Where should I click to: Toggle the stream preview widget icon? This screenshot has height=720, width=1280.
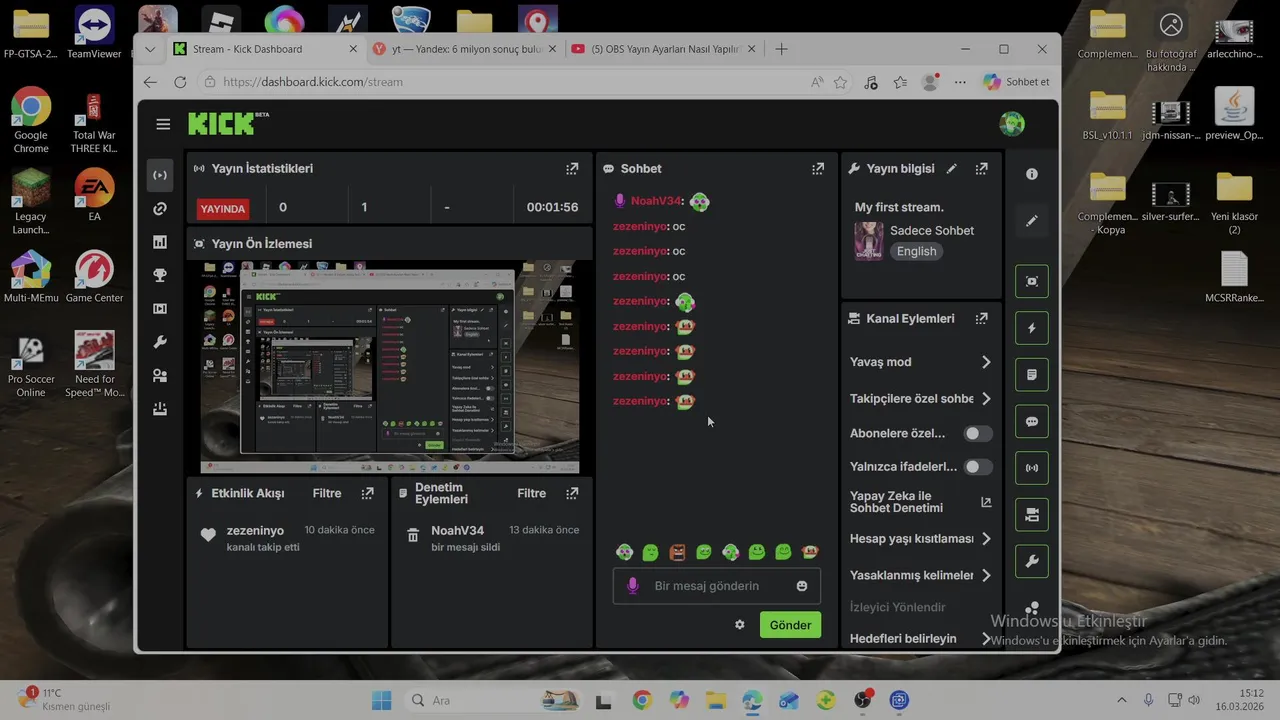click(x=1032, y=281)
